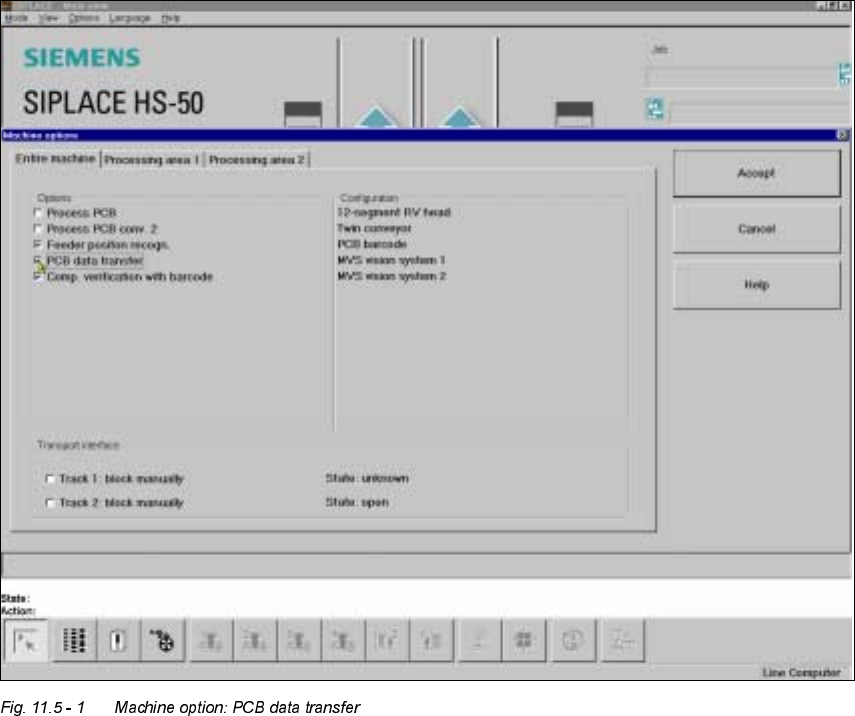Click the Help button in dialog
This screenshot has width=855, height=716.
point(756,285)
